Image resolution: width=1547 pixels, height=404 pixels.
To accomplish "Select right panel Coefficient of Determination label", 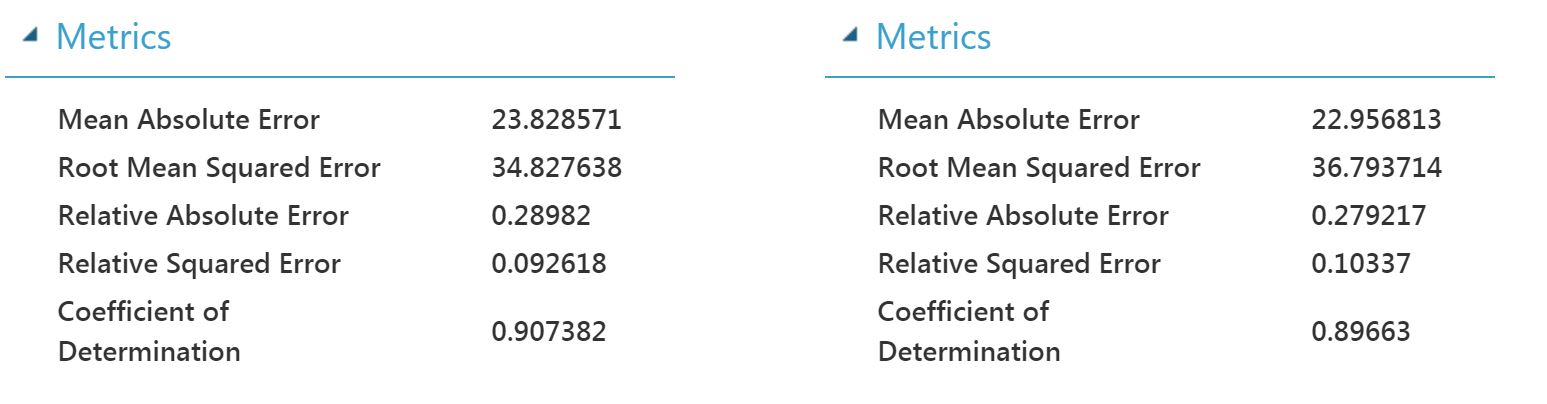I will pos(968,332).
